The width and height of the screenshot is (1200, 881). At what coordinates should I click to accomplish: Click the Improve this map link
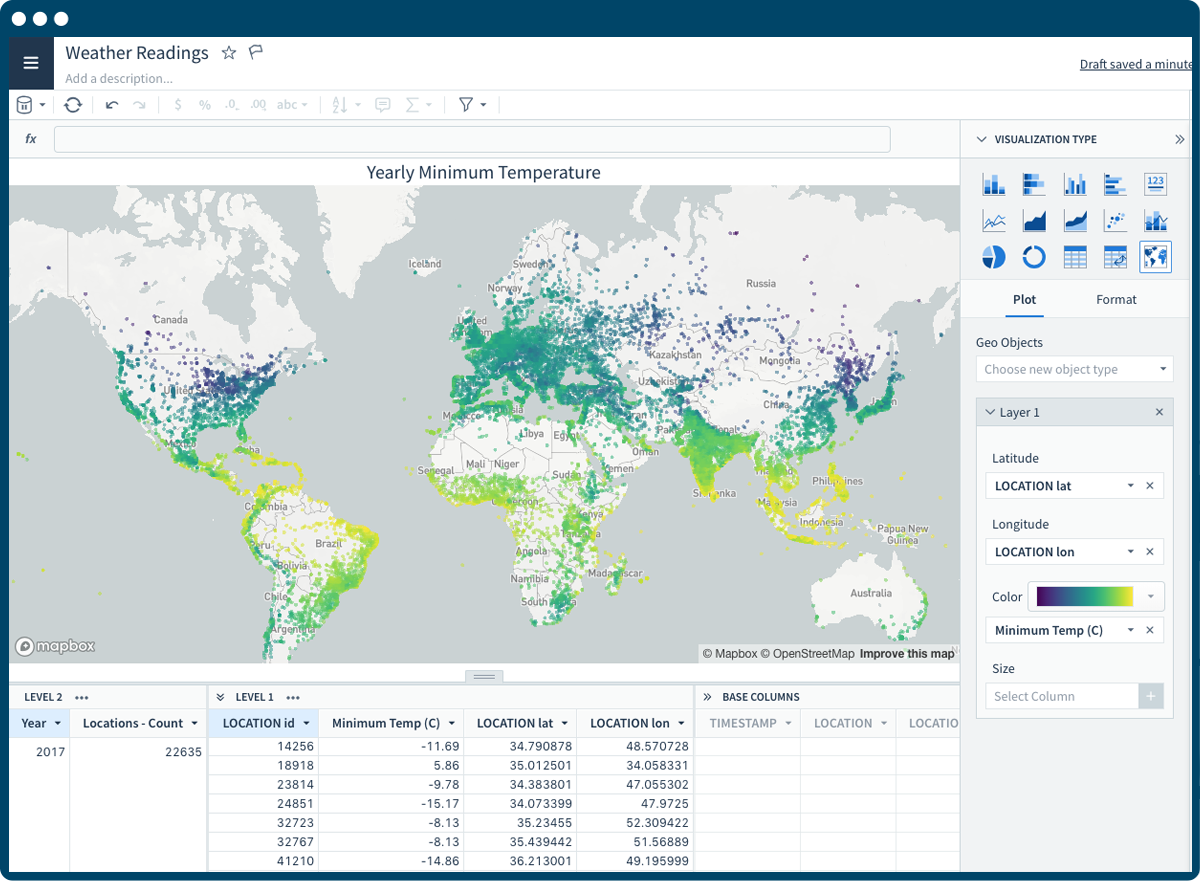pyautogui.click(x=907, y=652)
